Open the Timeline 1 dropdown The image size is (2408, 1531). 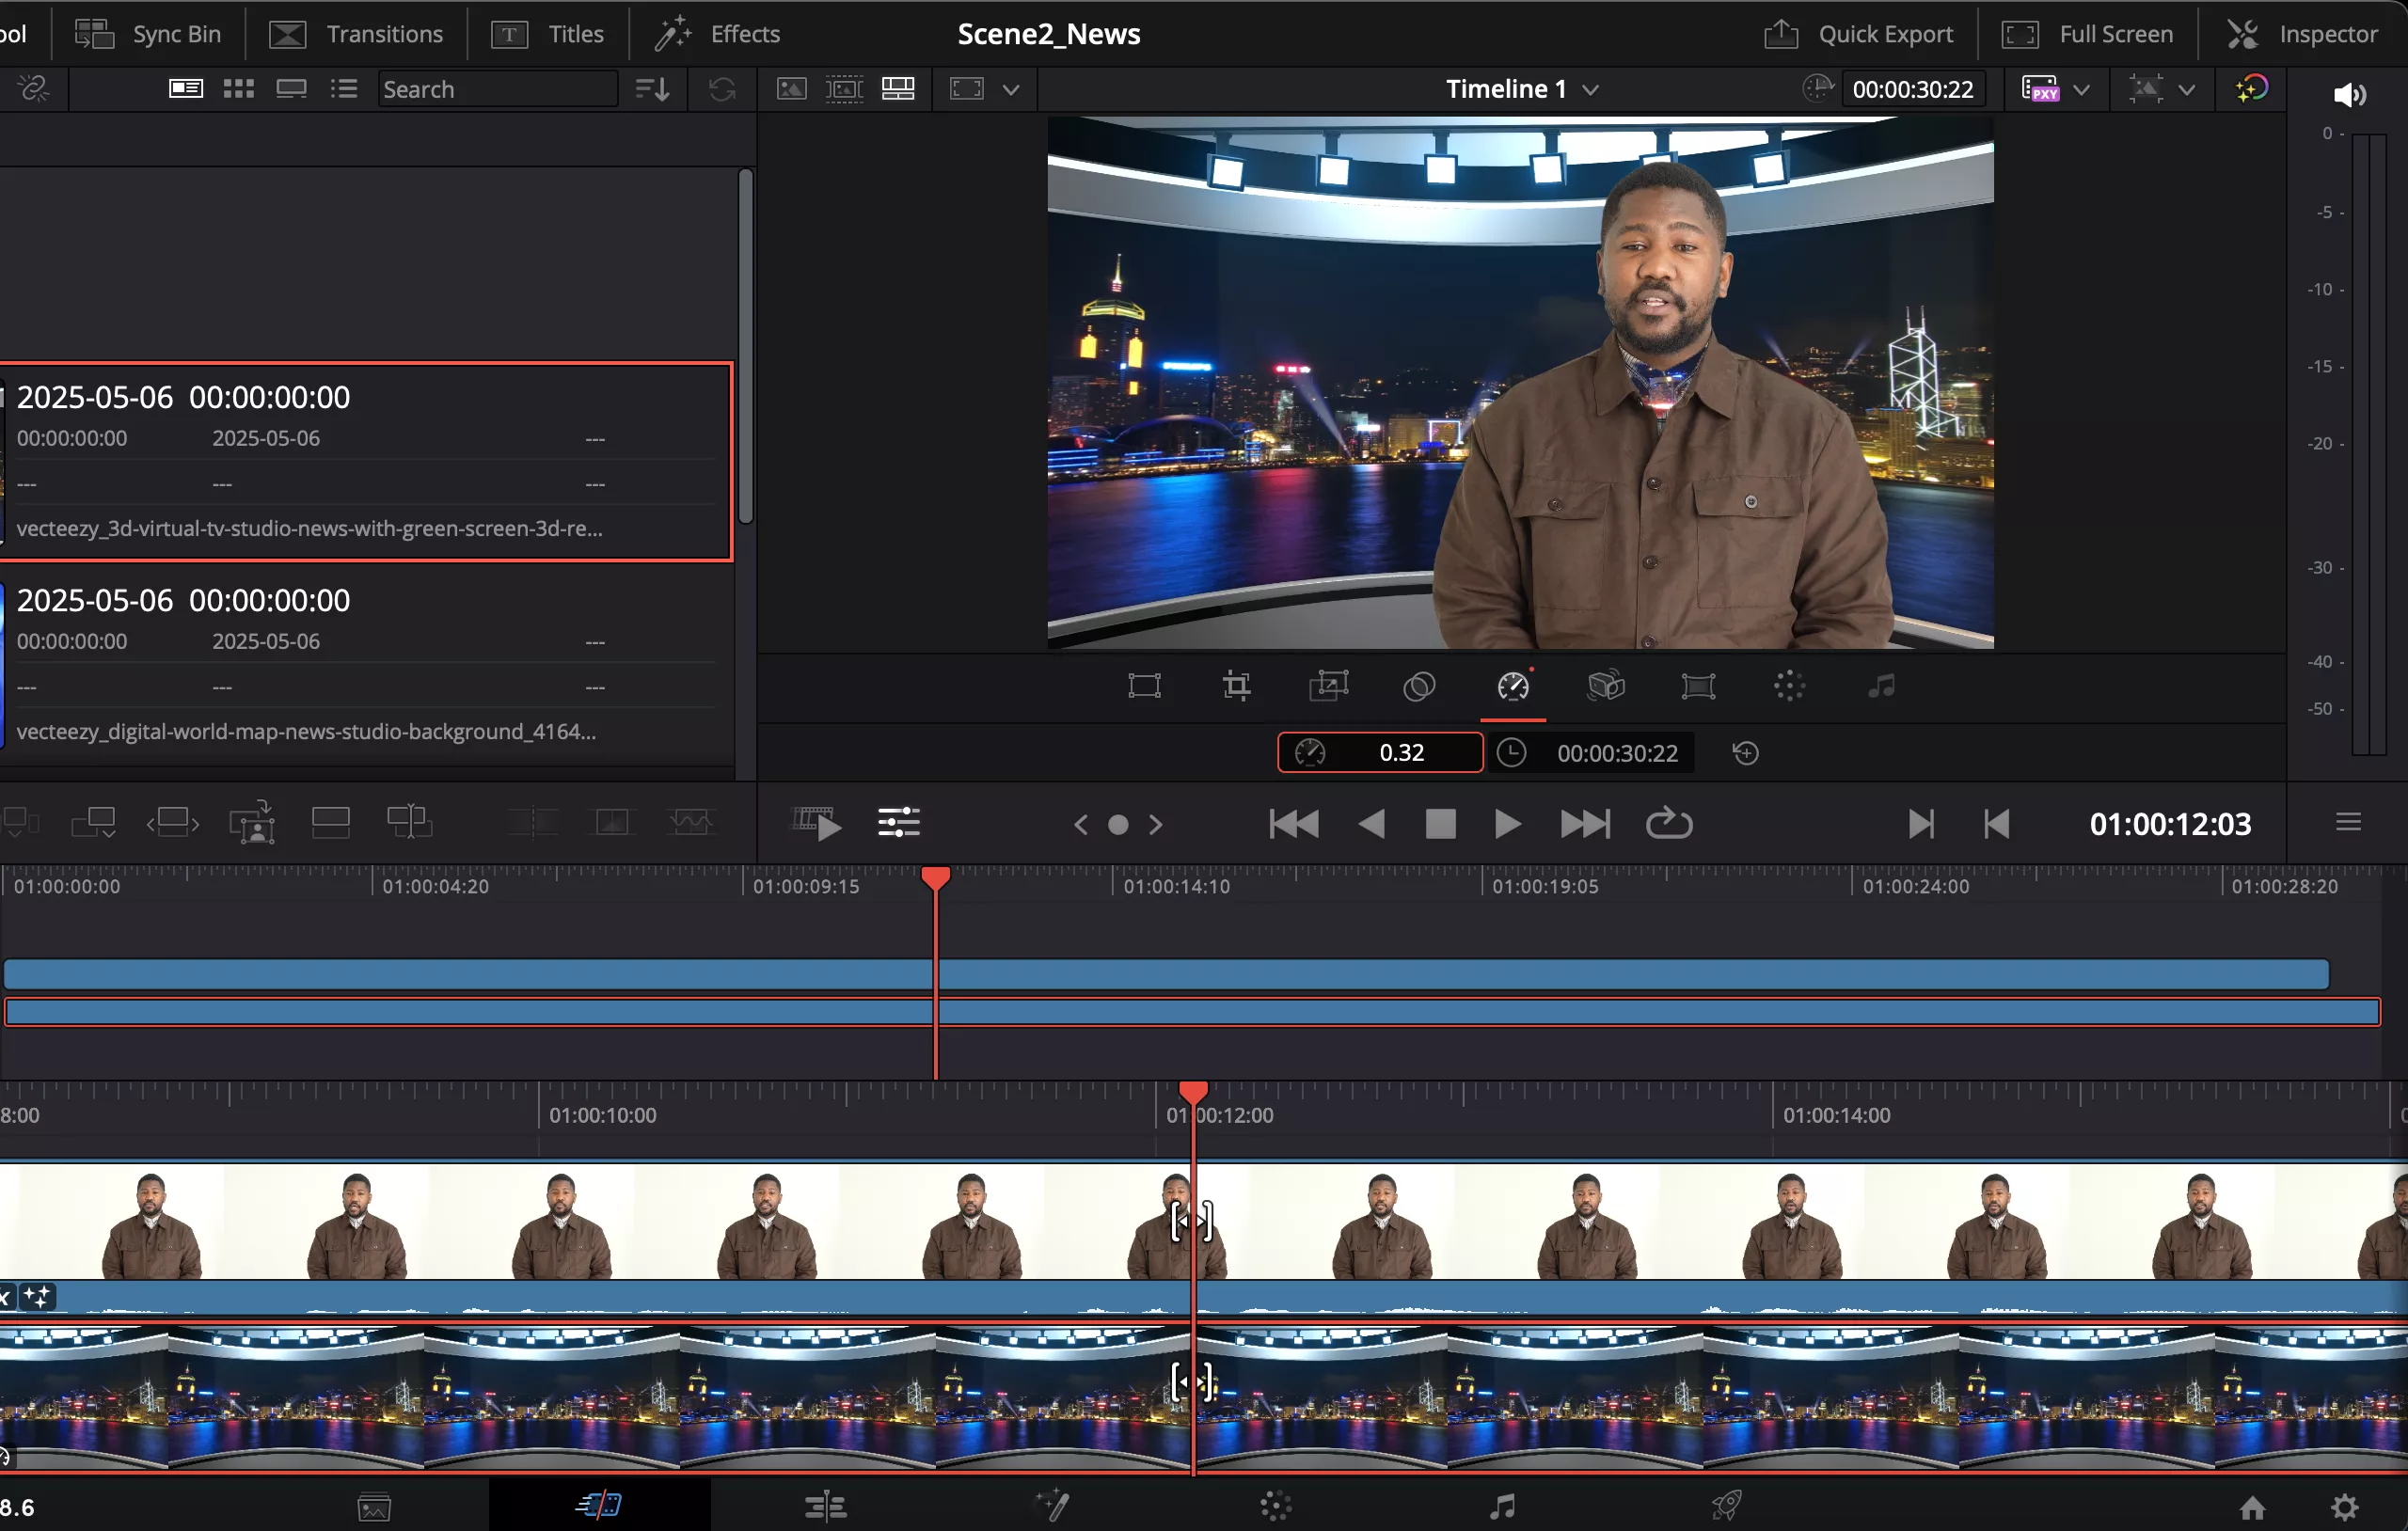[x=1520, y=88]
